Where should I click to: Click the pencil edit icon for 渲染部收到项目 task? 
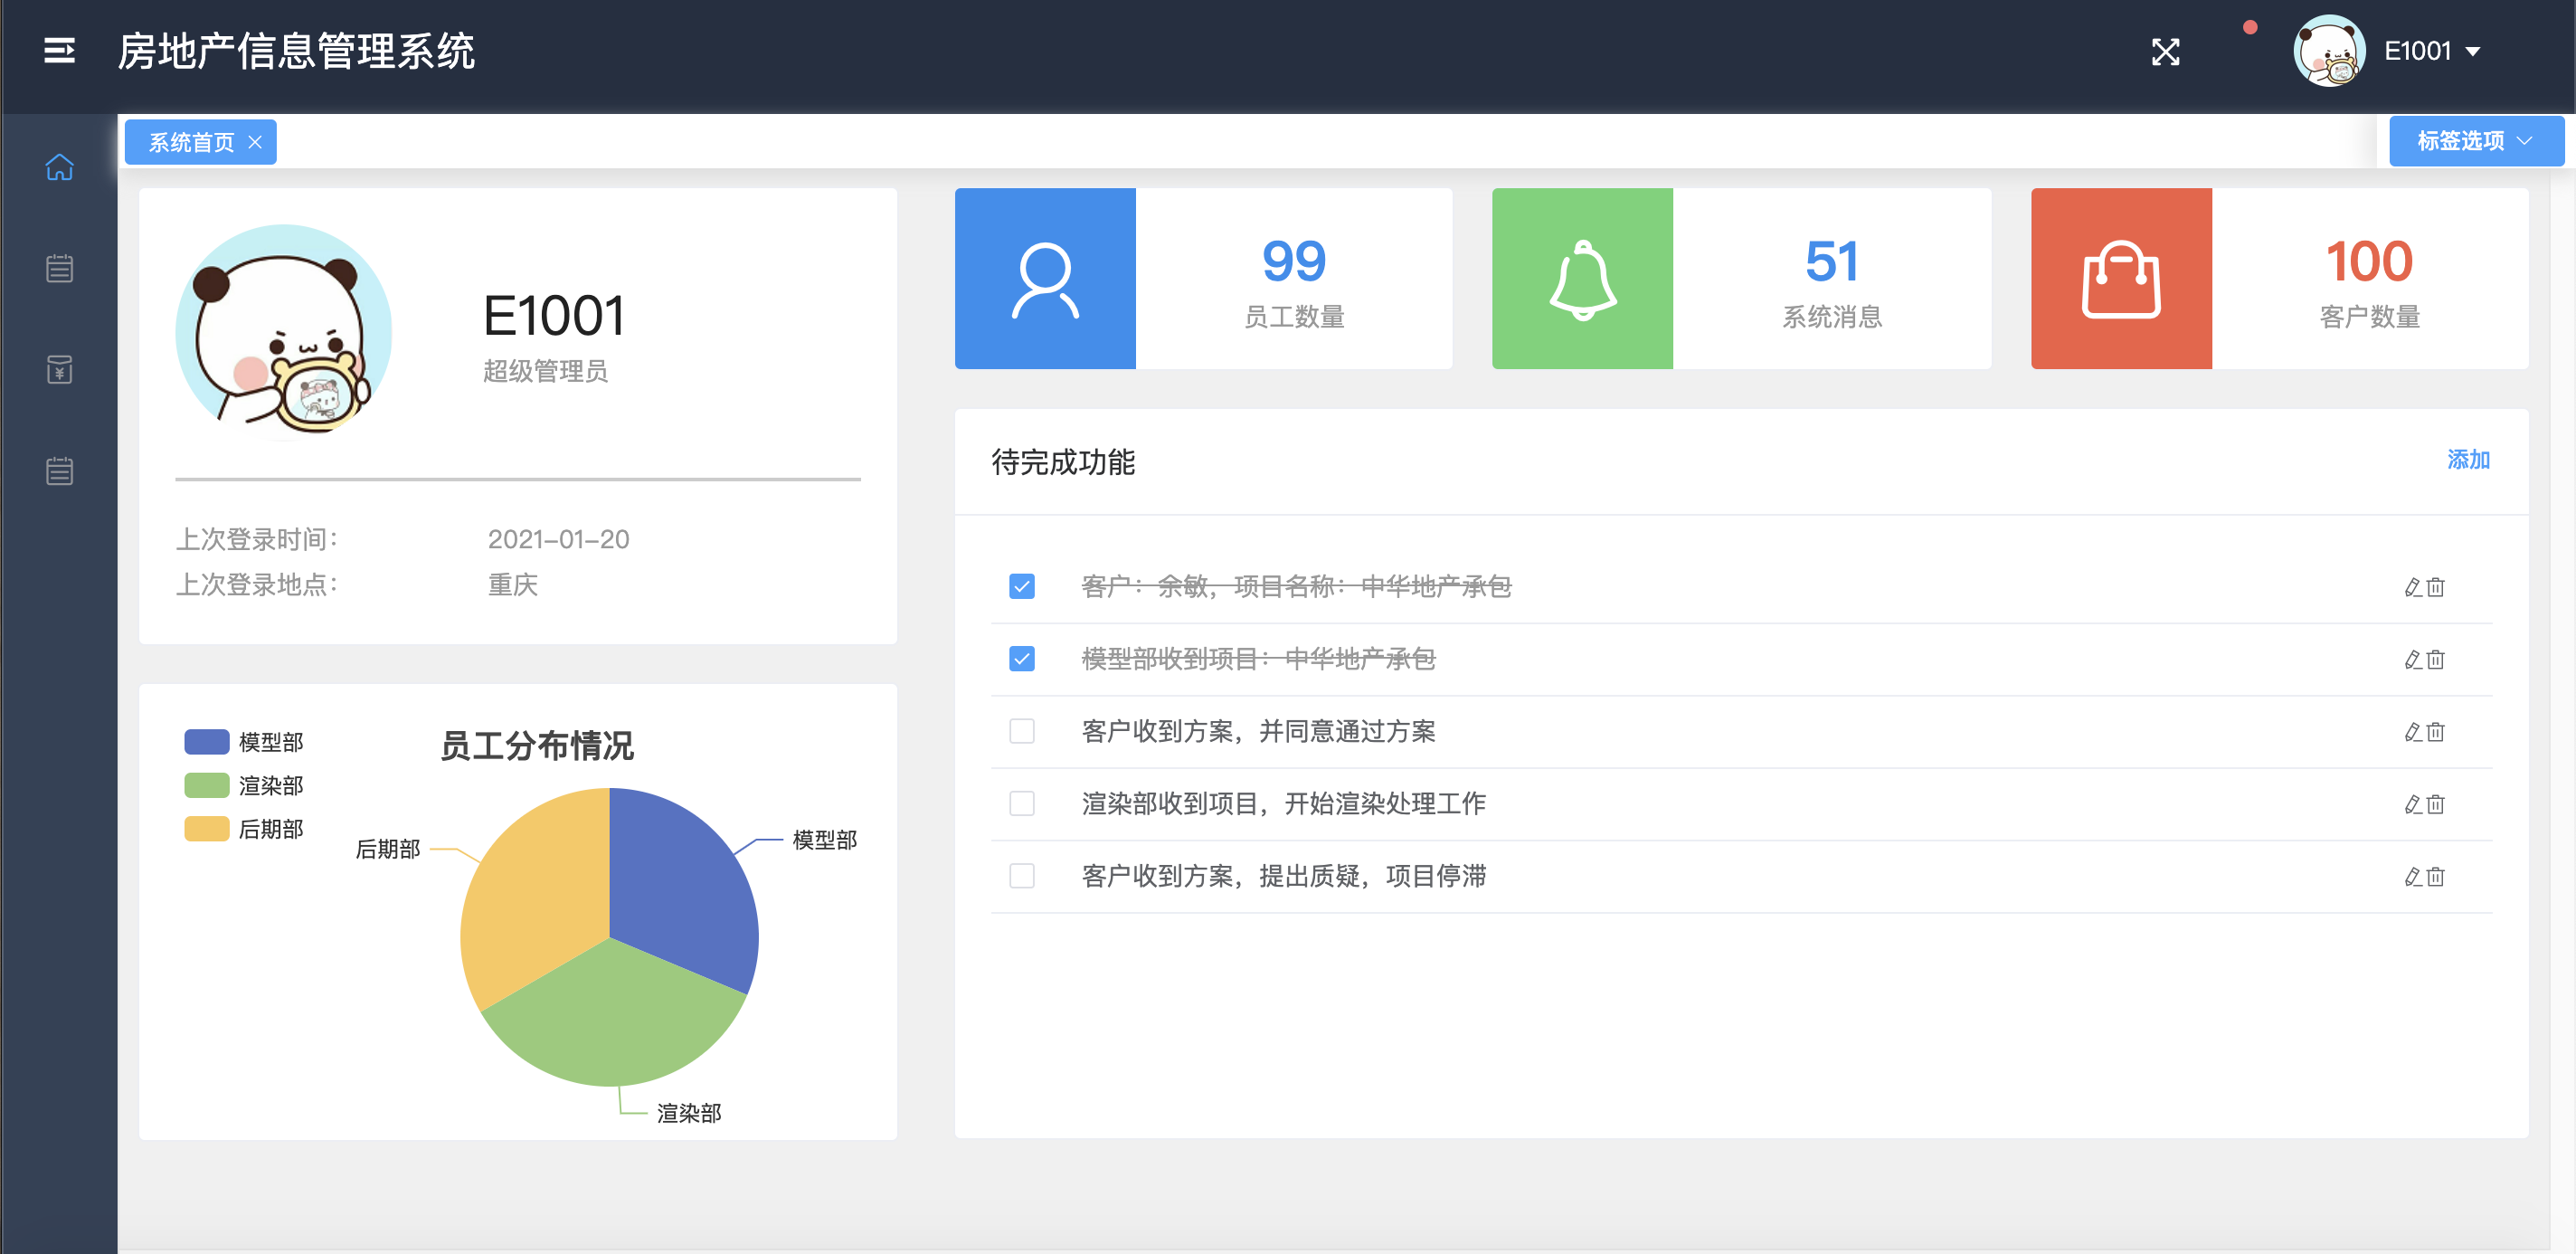[2412, 804]
